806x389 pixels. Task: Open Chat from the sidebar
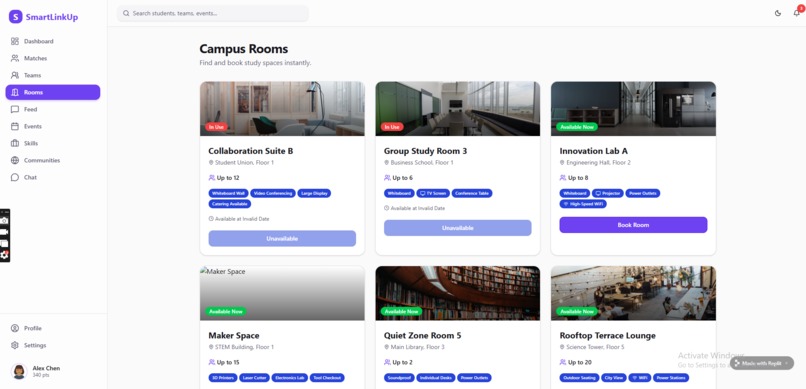[53, 177]
